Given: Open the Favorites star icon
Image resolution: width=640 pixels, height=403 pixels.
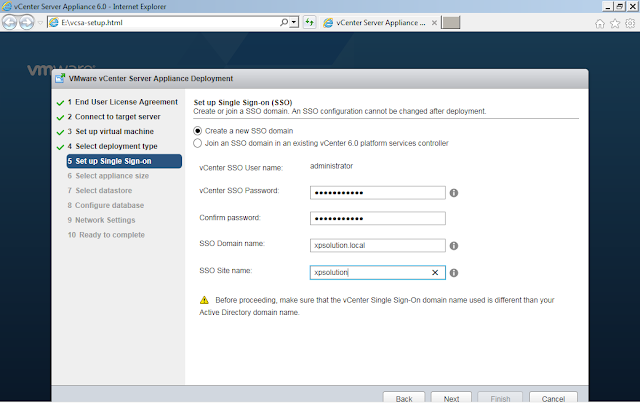Looking at the screenshot, I should coord(615,24).
